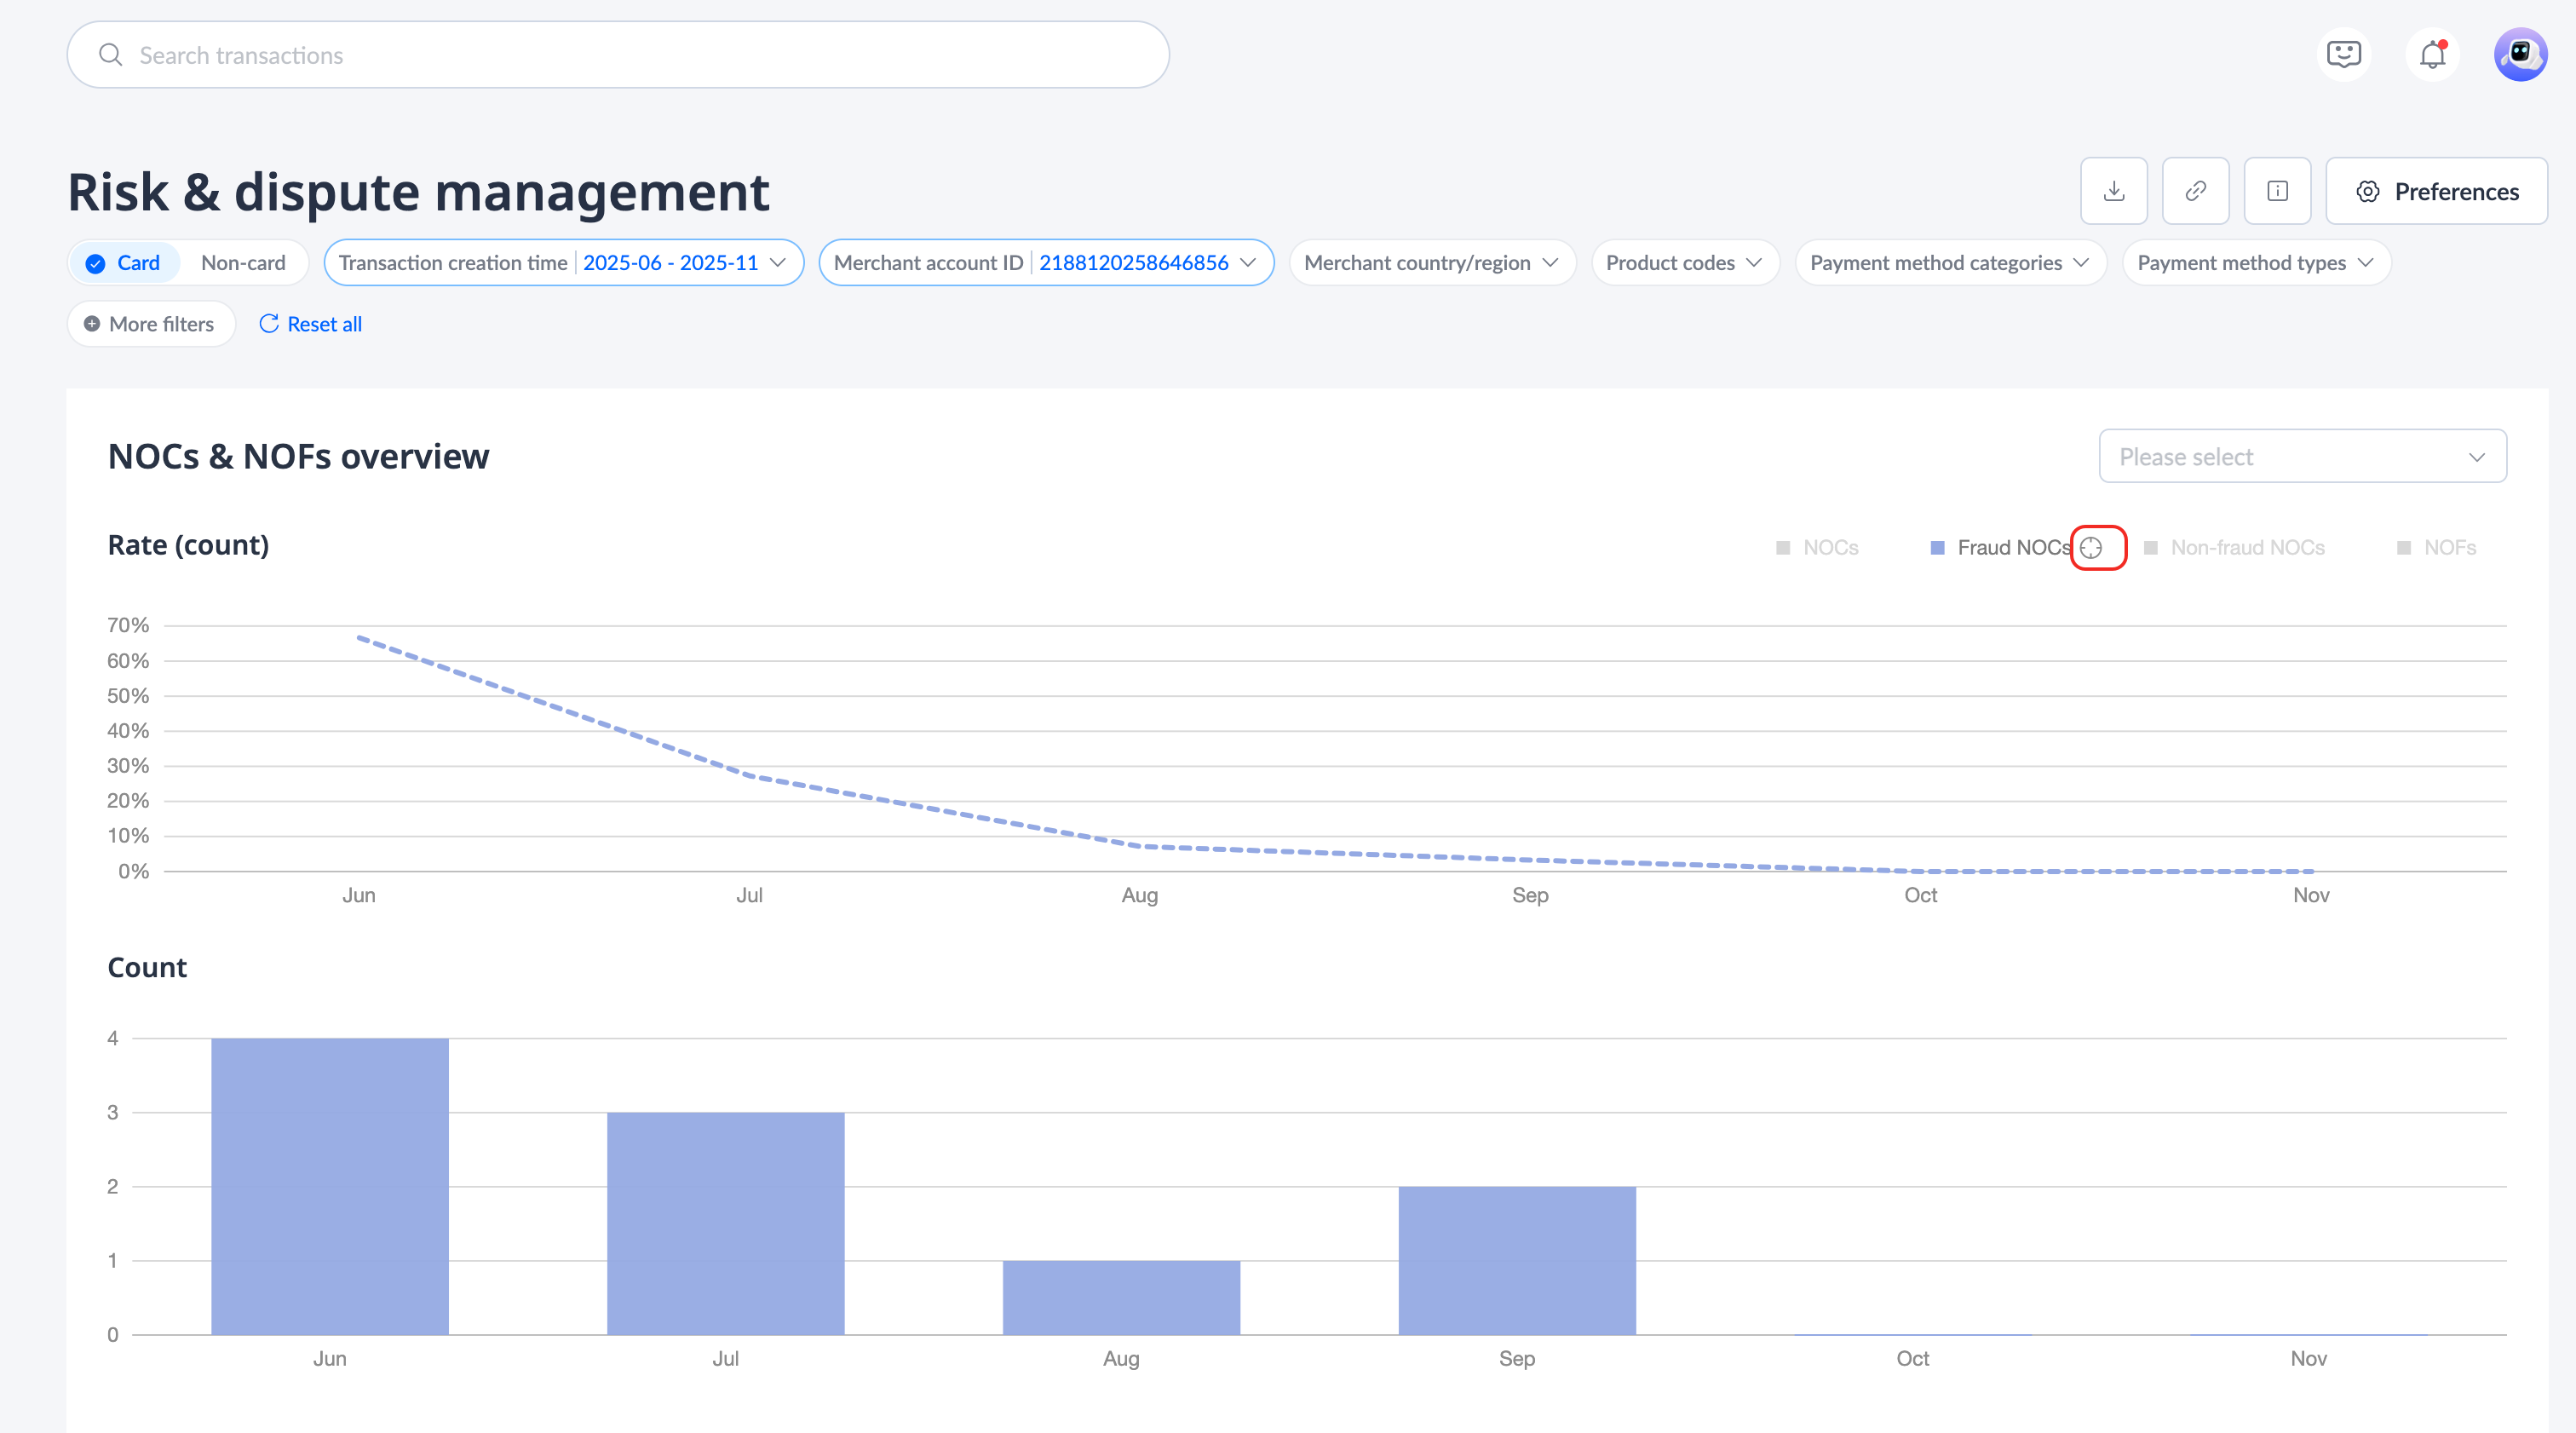Click the download report icon
Screen dimensions: 2576x1433
click(2113, 191)
